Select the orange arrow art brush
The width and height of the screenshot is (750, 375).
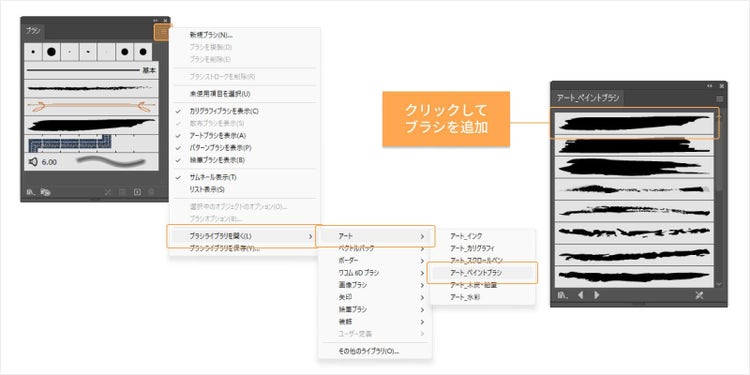tap(91, 106)
